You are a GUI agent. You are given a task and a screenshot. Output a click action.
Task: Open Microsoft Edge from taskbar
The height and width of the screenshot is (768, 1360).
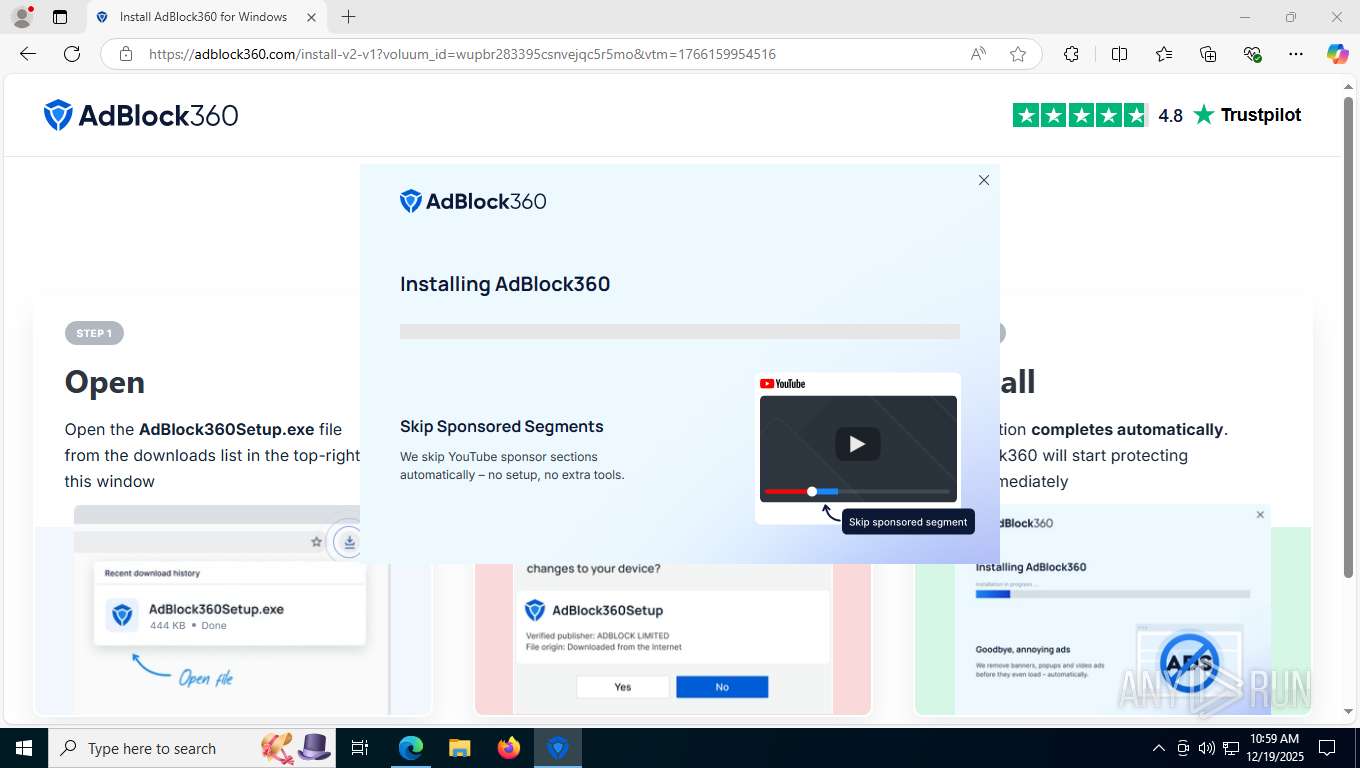pyautogui.click(x=410, y=748)
